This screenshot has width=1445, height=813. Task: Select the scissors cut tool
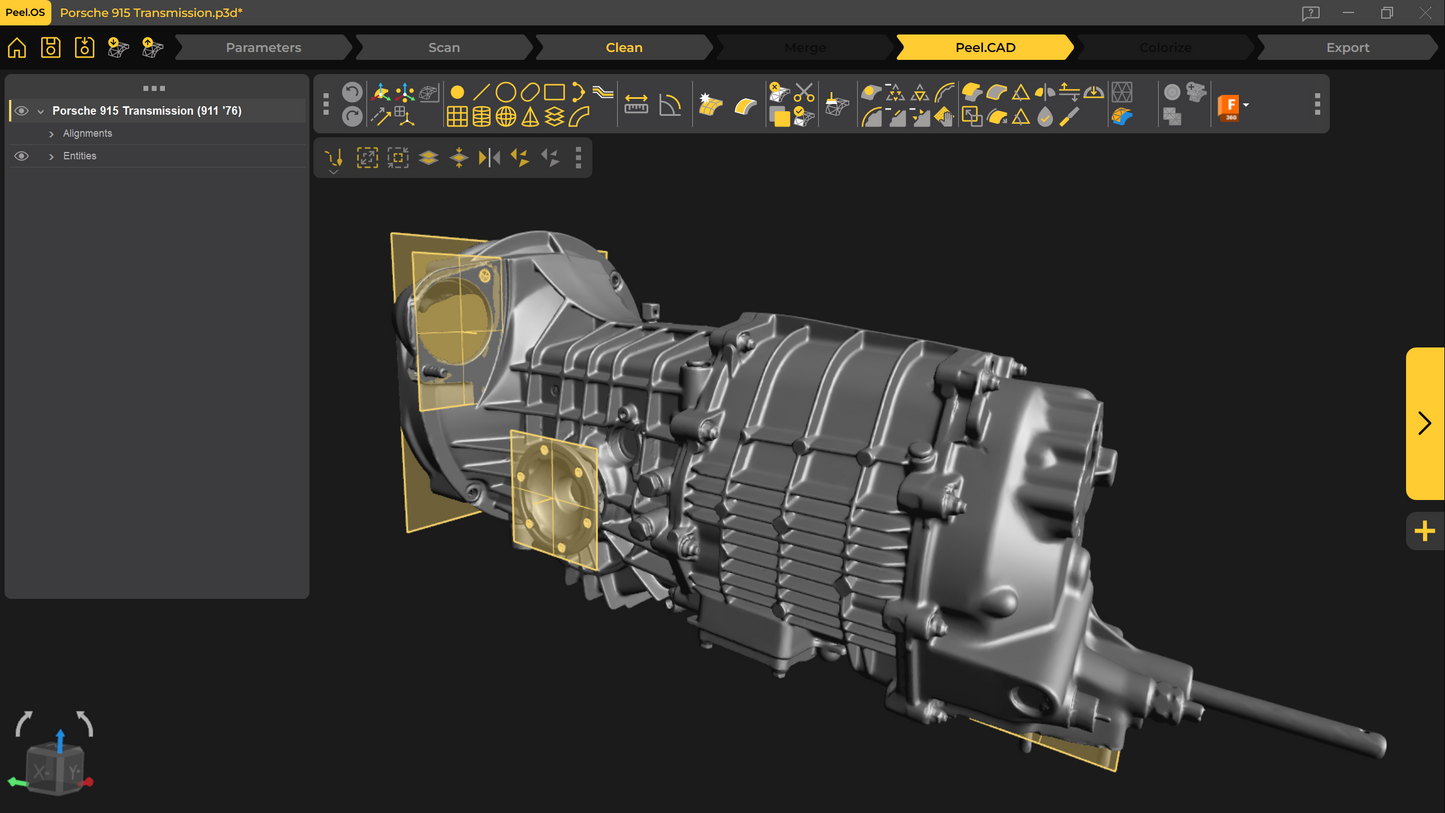pos(804,93)
